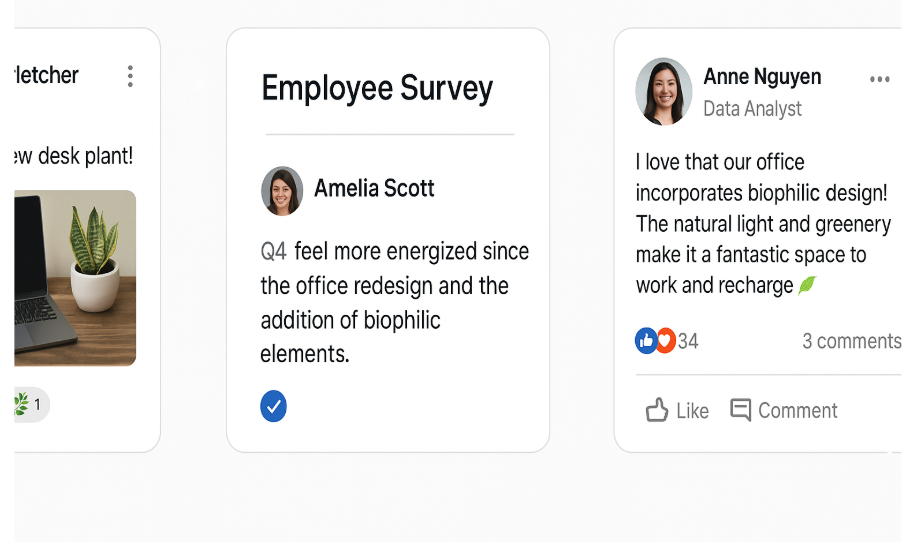Click the Q4 question label
Viewport: 904px width, 546px height.
pyautogui.click(x=273, y=252)
